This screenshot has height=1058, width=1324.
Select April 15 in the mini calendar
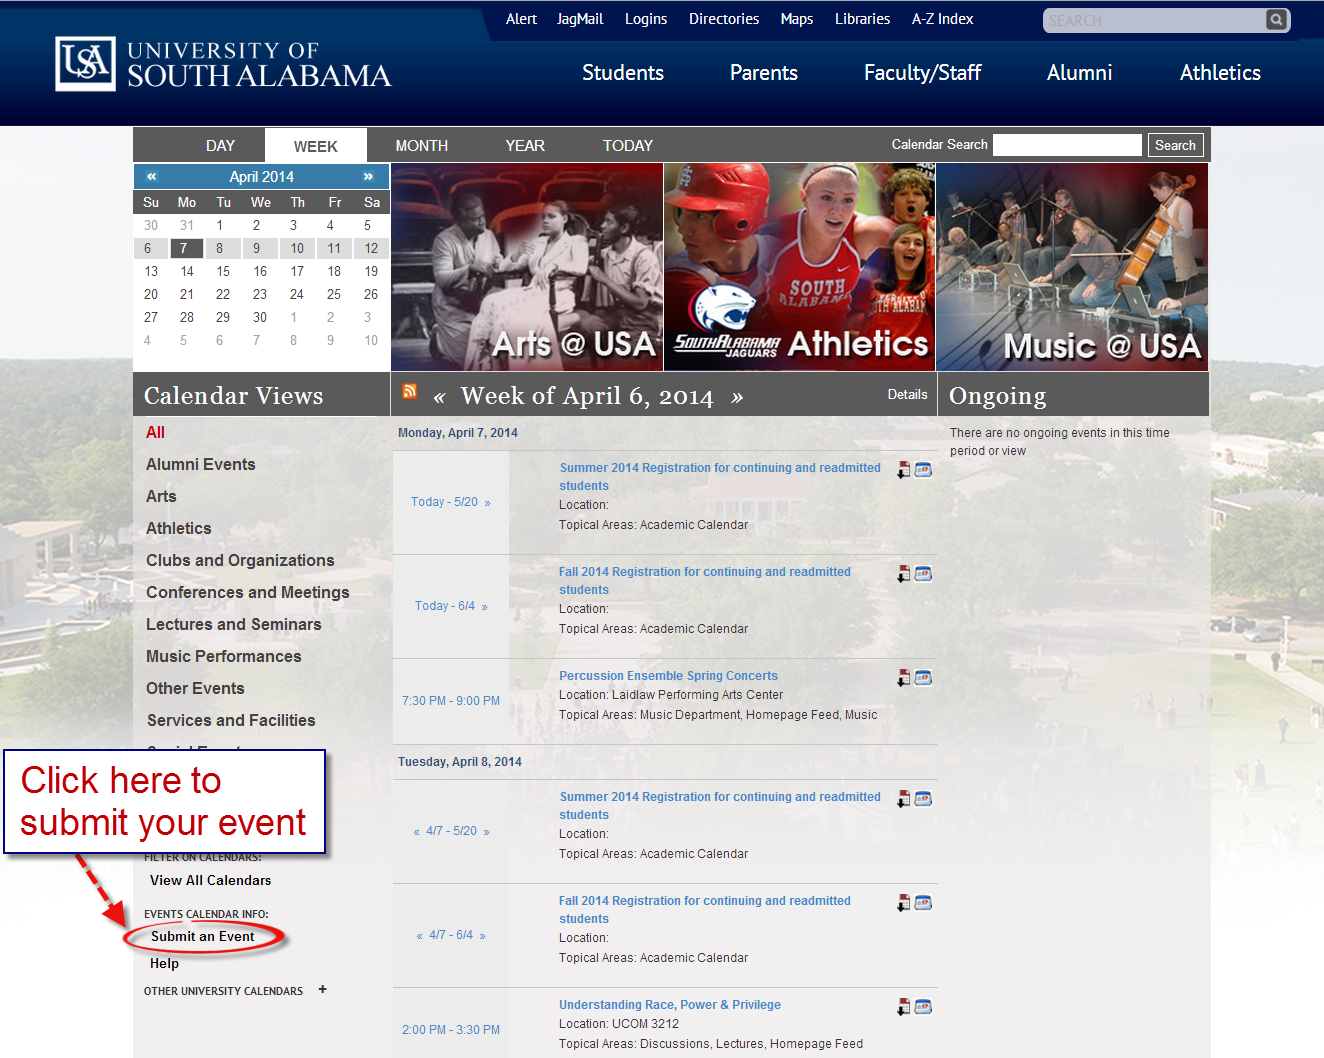pyautogui.click(x=223, y=271)
